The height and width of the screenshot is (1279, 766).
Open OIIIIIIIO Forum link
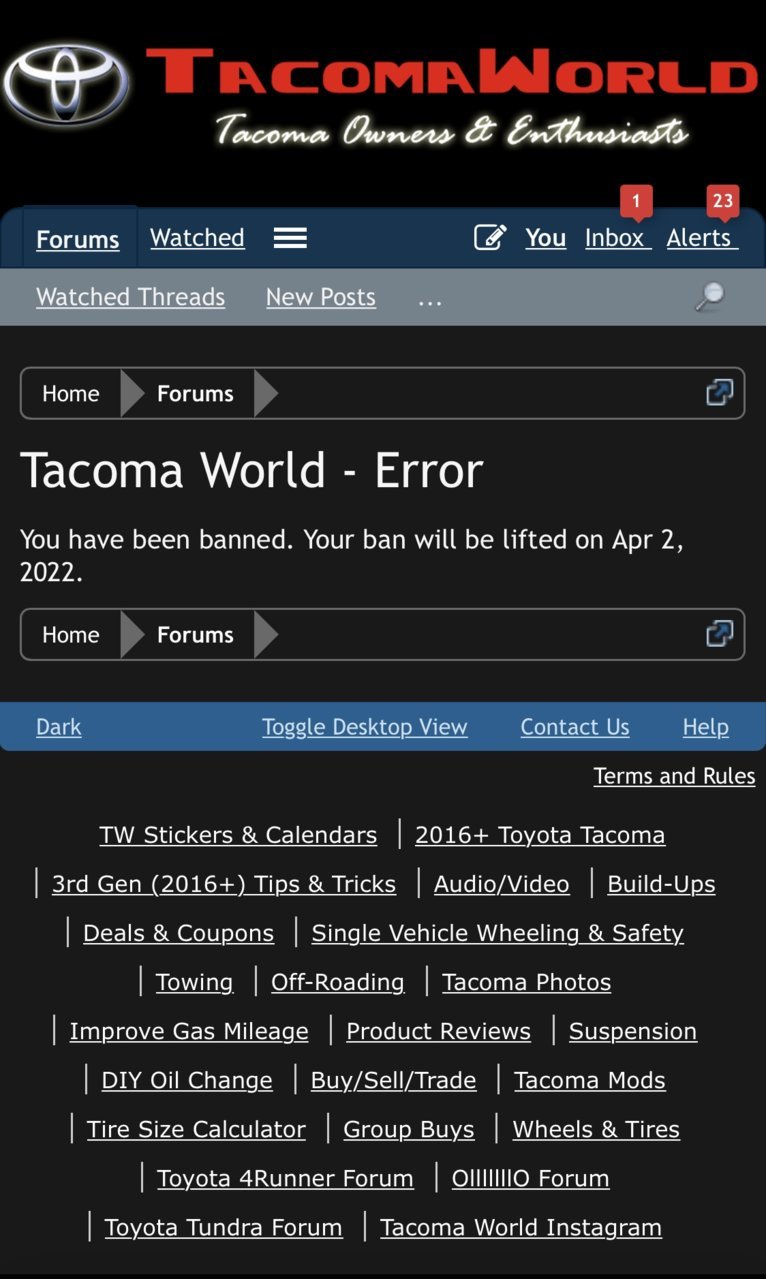[531, 1178]
